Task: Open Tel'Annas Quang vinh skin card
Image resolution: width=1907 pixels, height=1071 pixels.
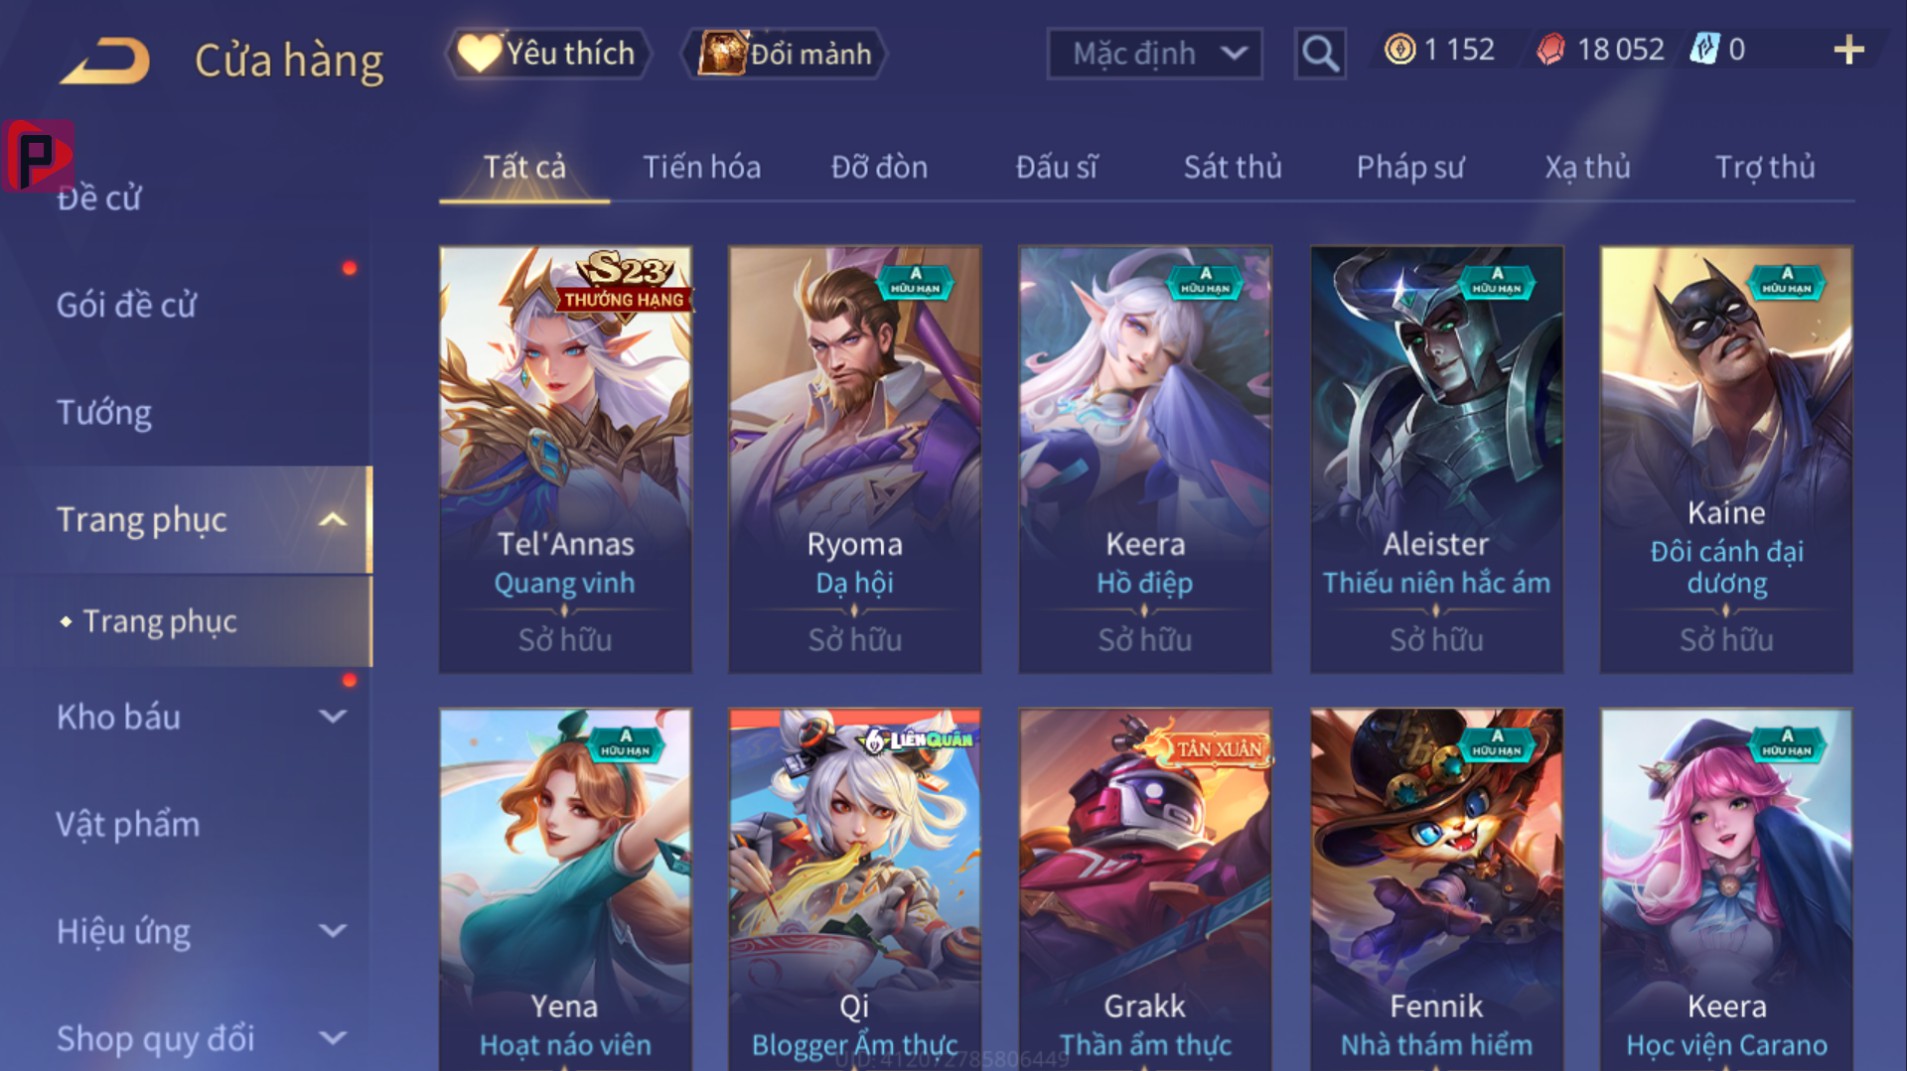Action: 565,459
